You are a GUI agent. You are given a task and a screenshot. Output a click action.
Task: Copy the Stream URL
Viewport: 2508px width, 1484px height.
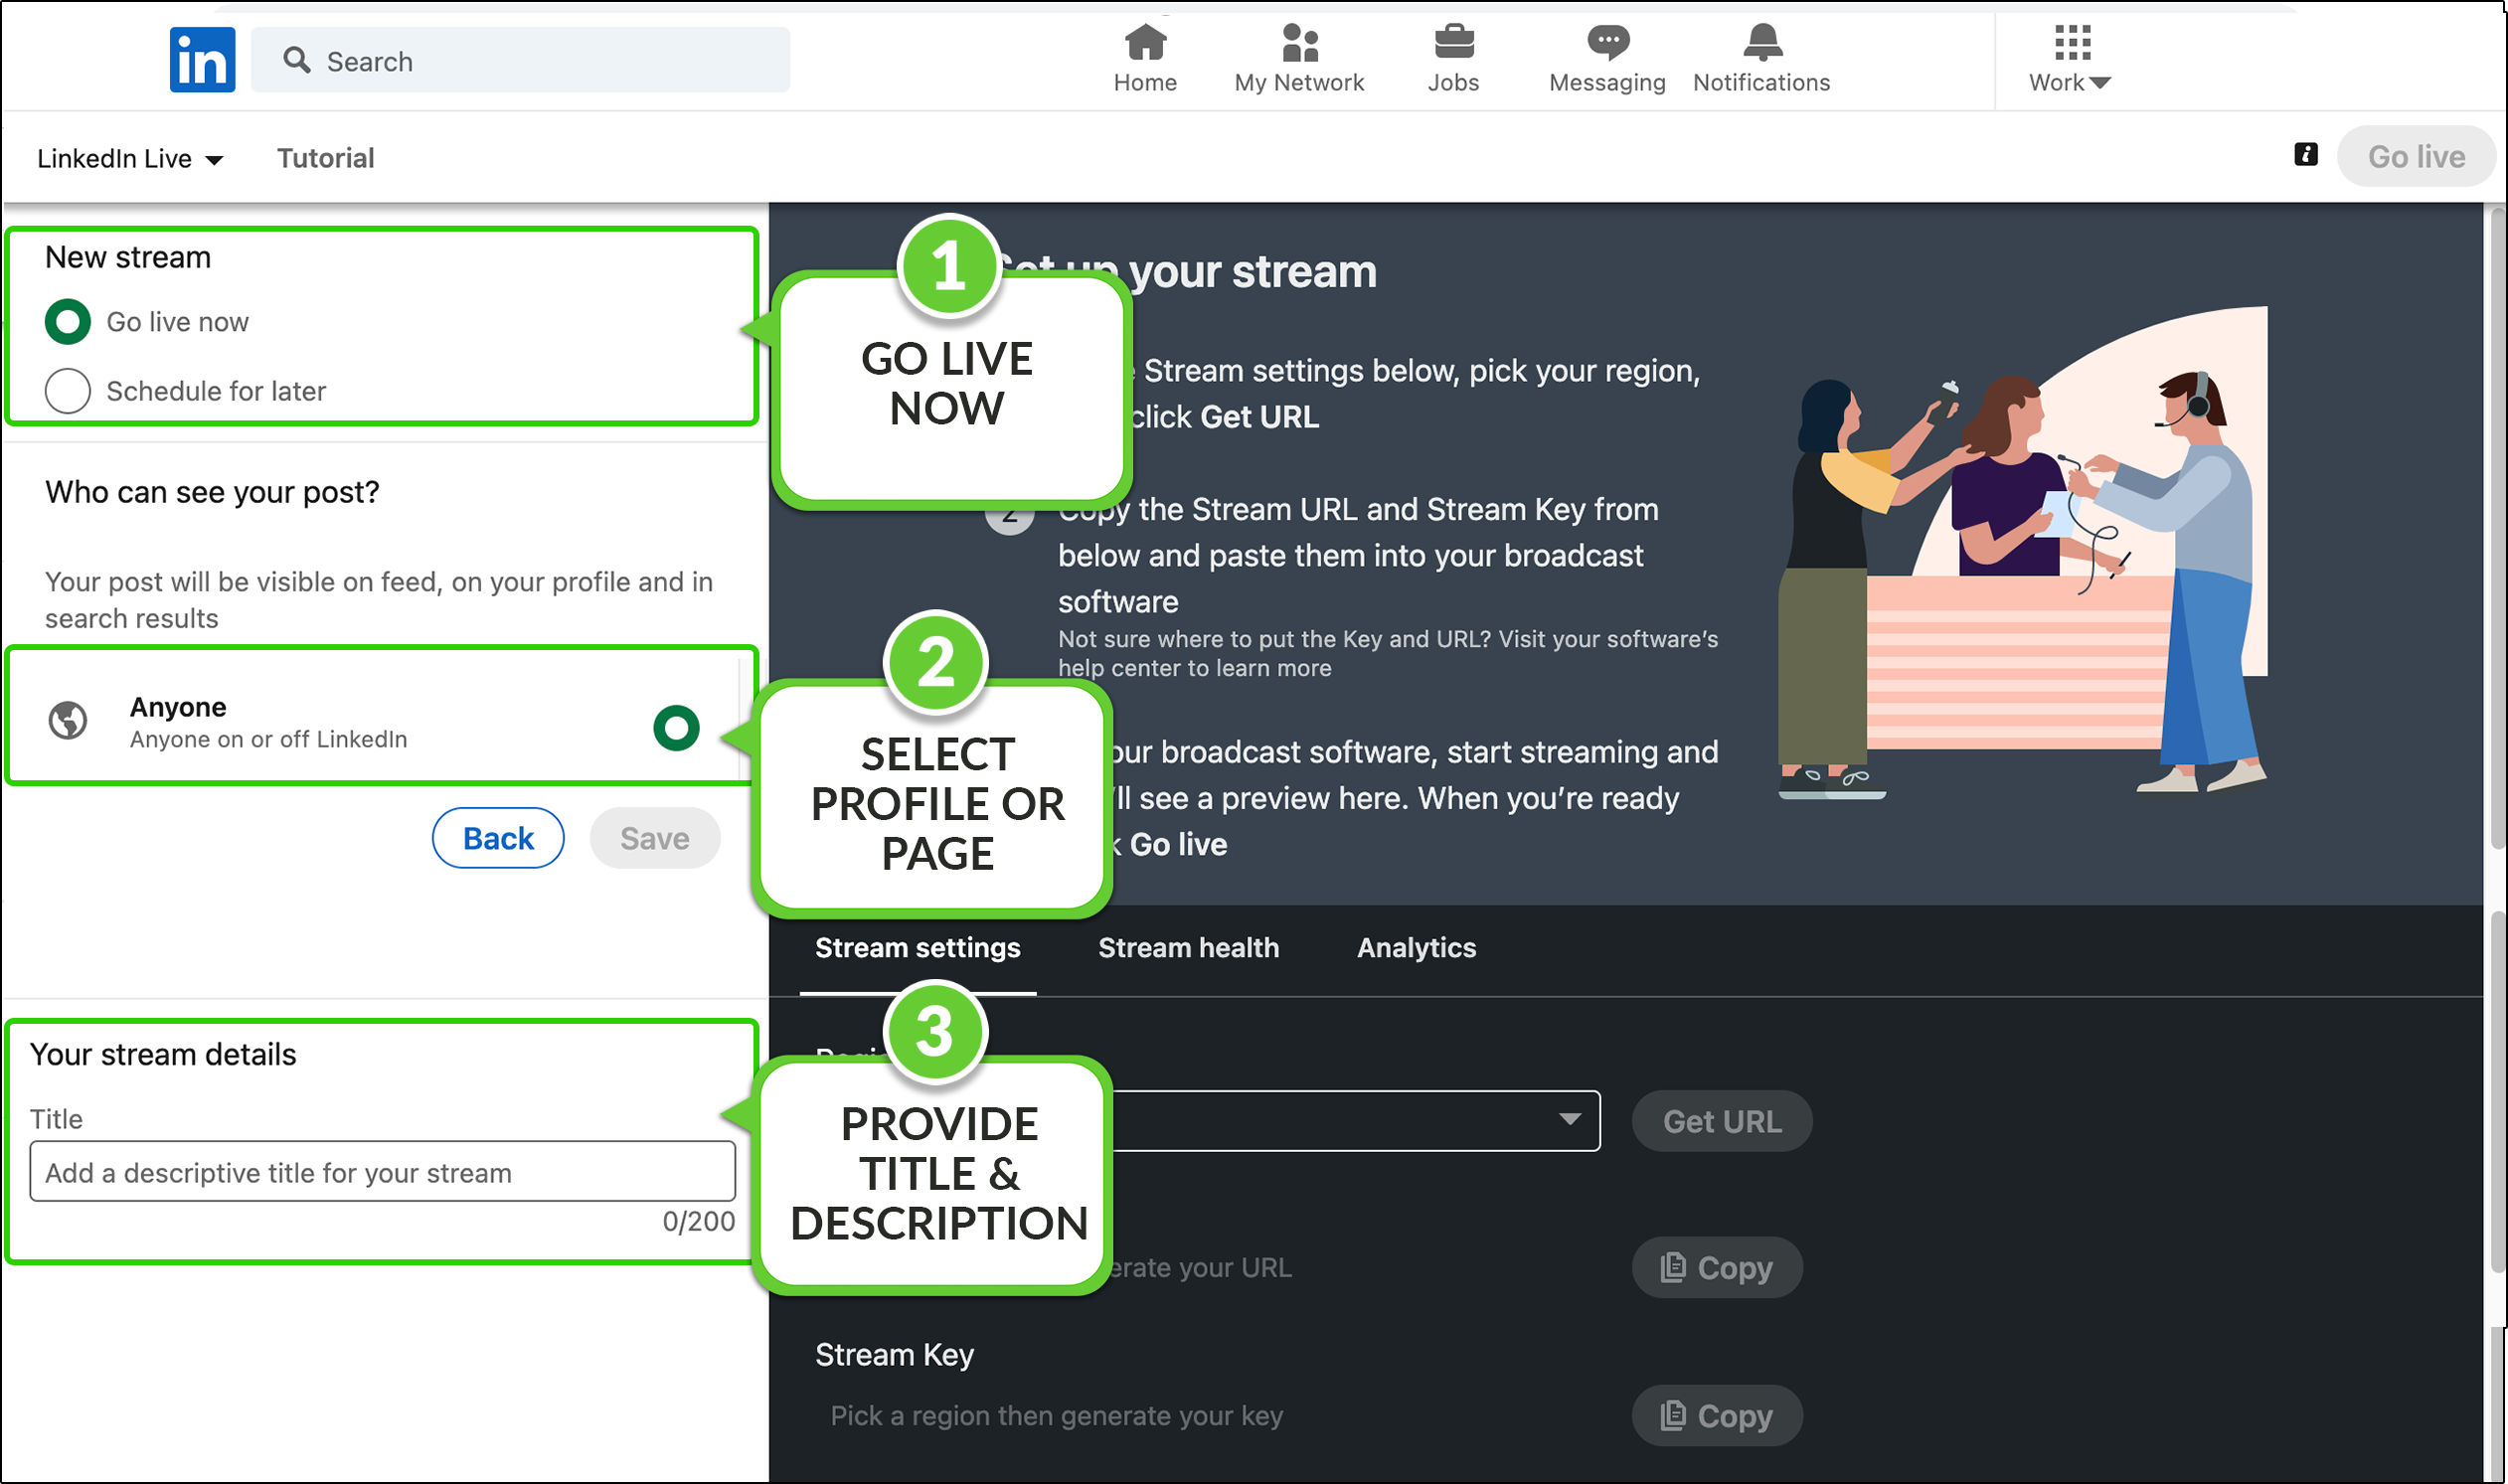(x=1717, y=1267)
